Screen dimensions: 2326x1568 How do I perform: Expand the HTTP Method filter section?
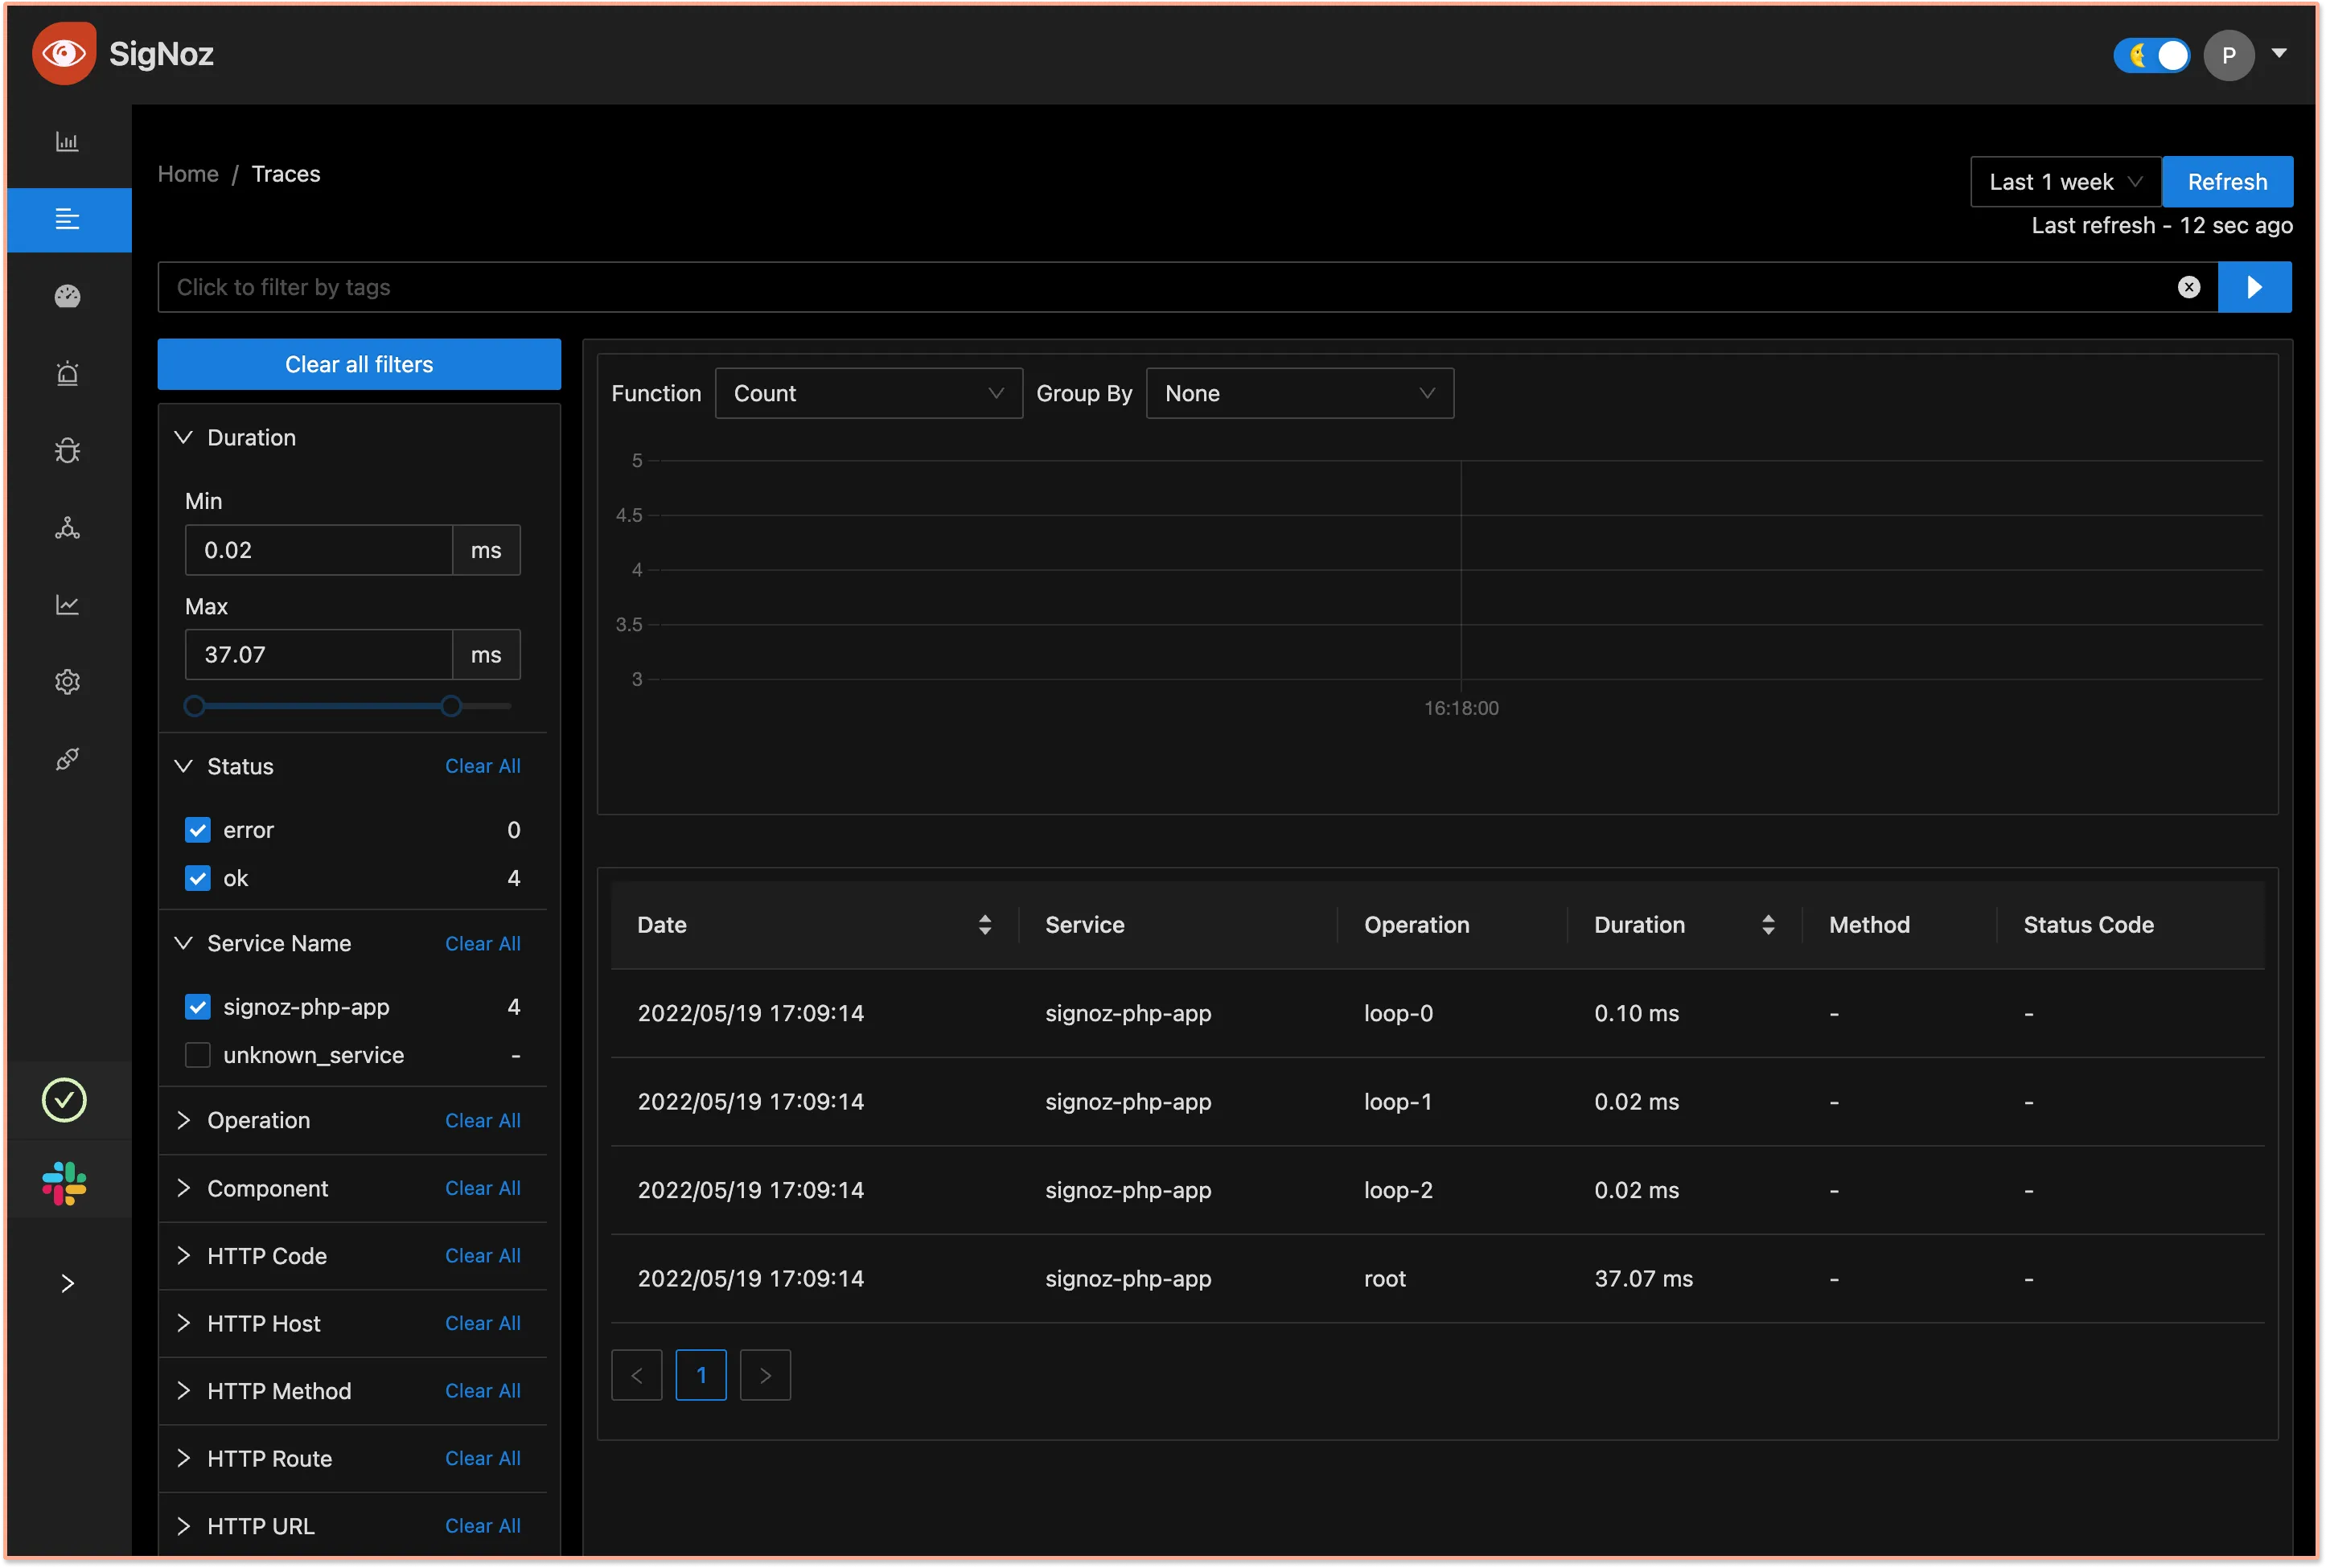point(183,1391)
